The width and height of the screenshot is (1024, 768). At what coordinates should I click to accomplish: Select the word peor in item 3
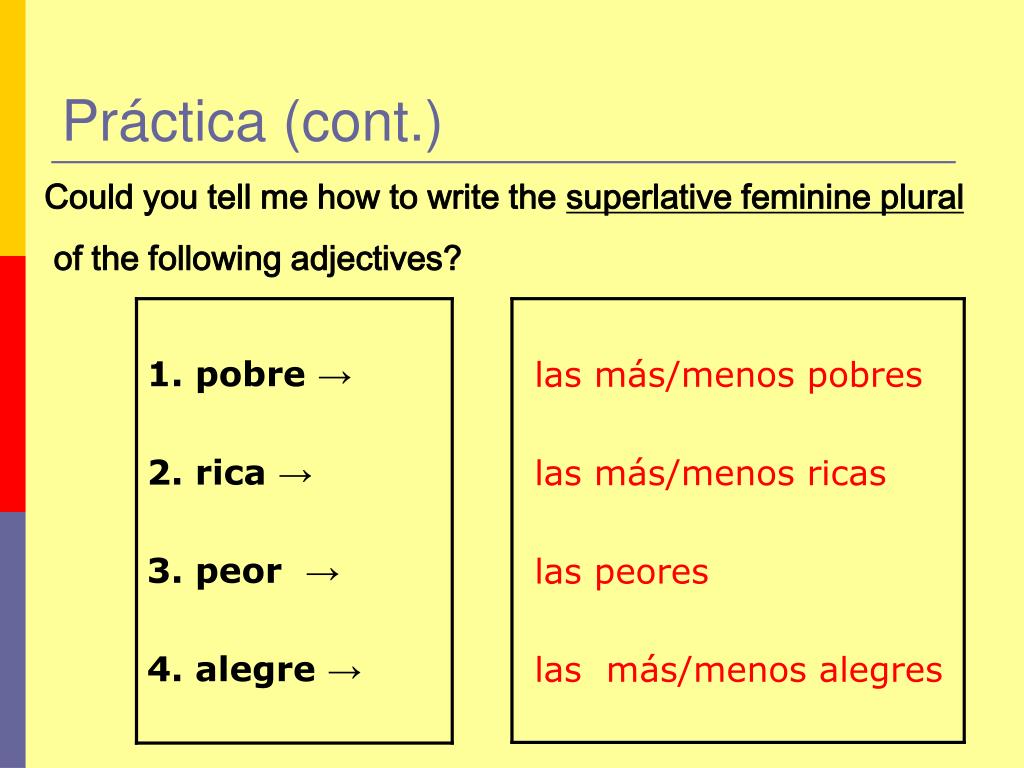click(239, 573)
